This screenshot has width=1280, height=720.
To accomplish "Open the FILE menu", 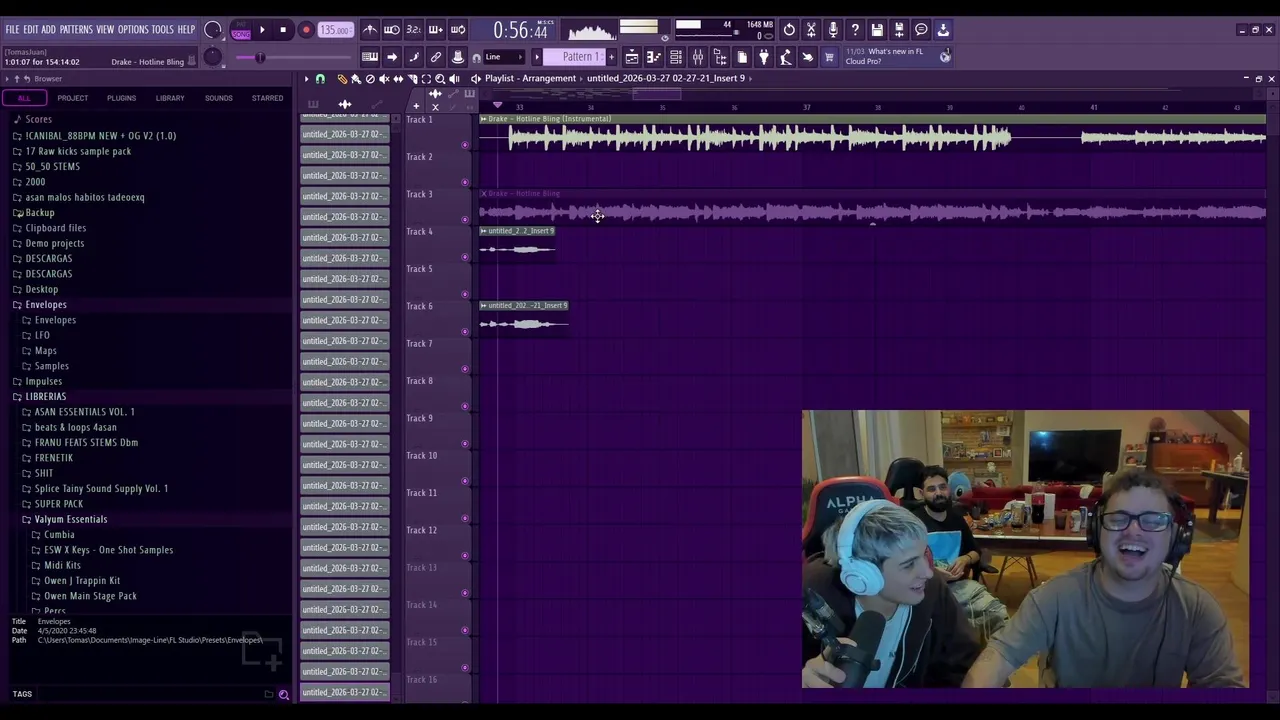I will coord(12,30).
